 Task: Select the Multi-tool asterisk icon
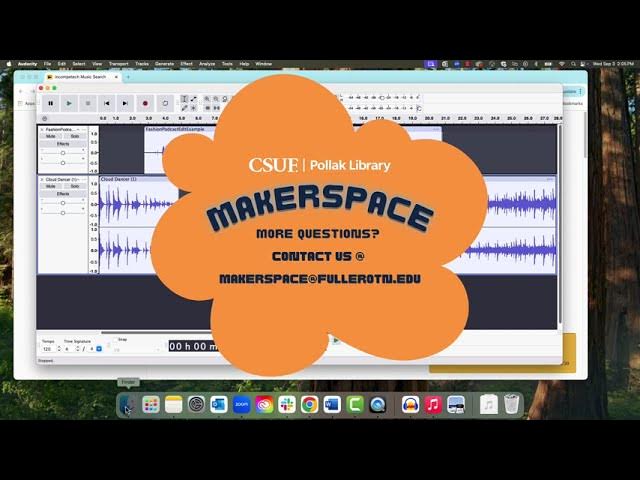click(x=193, y=108)
